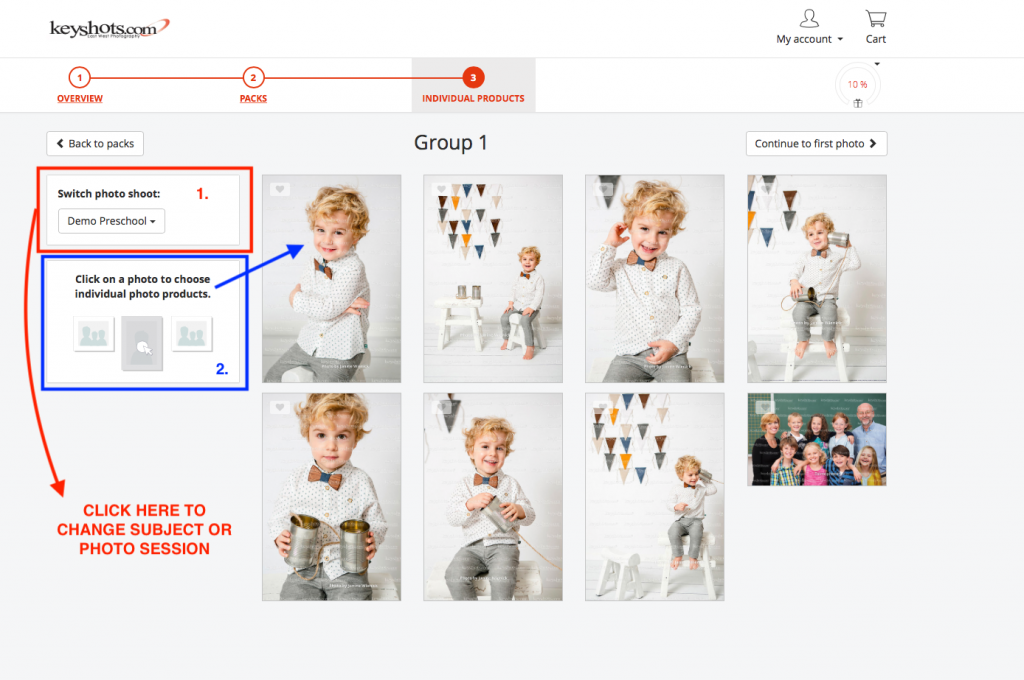
Task: Switch to the Packs tab
Action: coord(253,99)
